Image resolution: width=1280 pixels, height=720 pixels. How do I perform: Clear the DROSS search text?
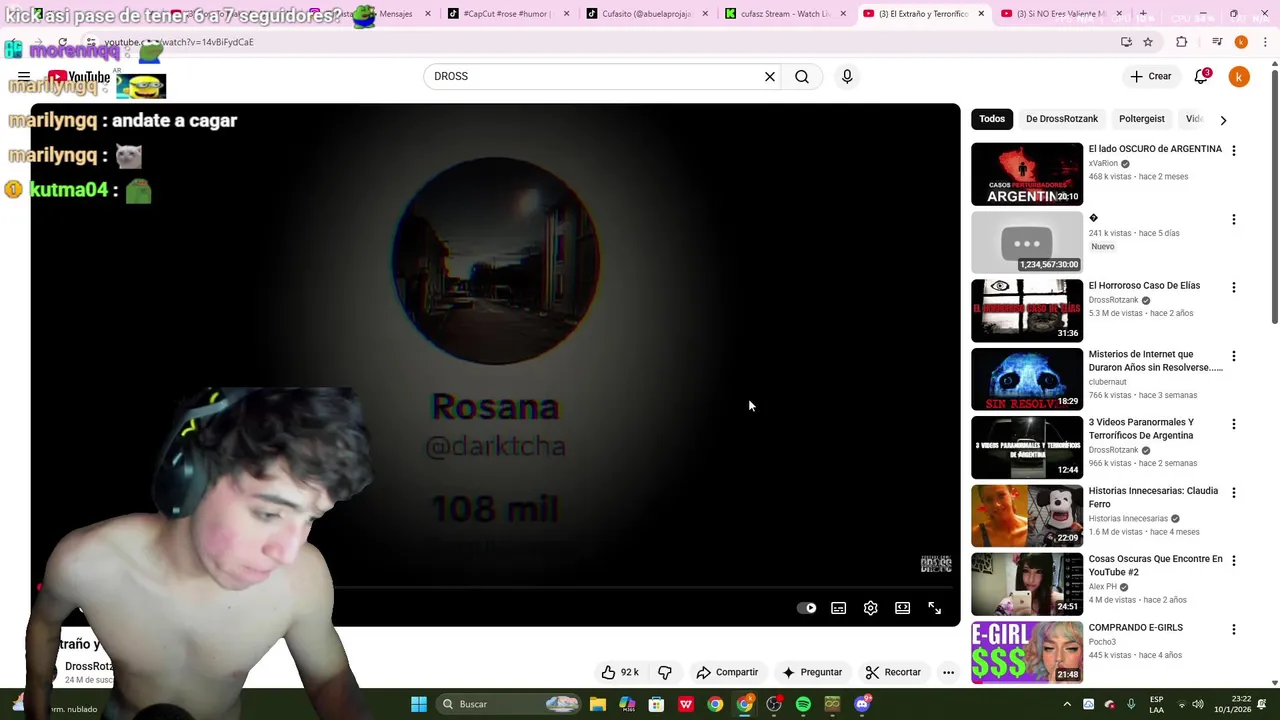(x=770, y=76)
